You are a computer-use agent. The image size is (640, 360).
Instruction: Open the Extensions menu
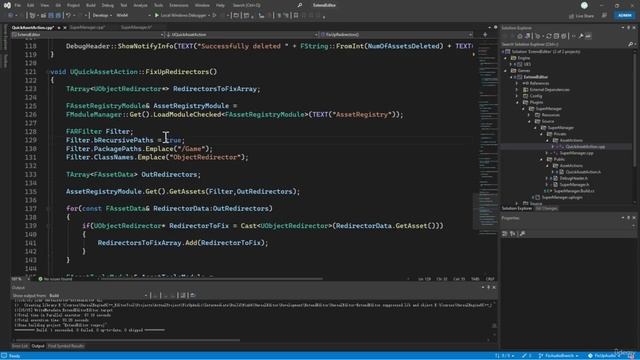(x=179, y=5)
